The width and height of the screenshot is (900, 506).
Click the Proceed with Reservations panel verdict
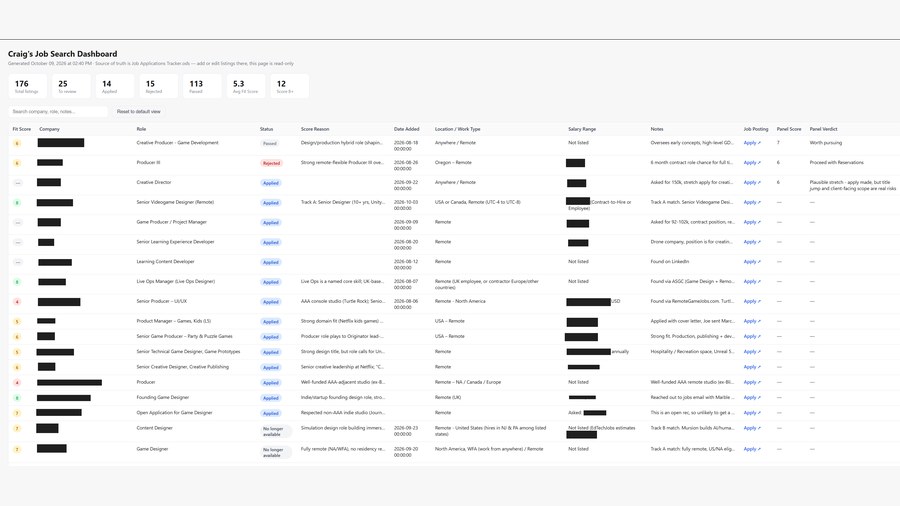pos(836,162)
